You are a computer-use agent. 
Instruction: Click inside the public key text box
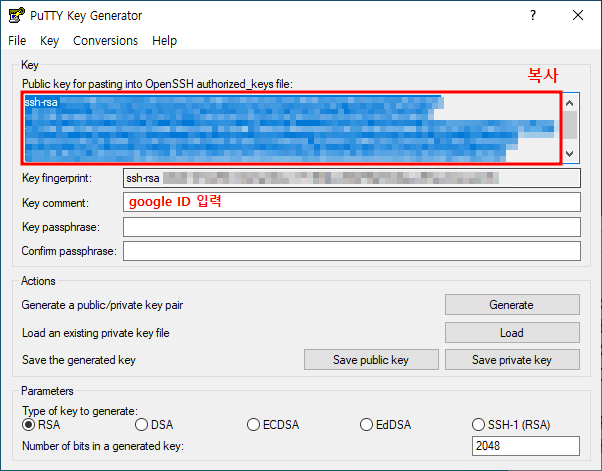[x=291, y=128]
